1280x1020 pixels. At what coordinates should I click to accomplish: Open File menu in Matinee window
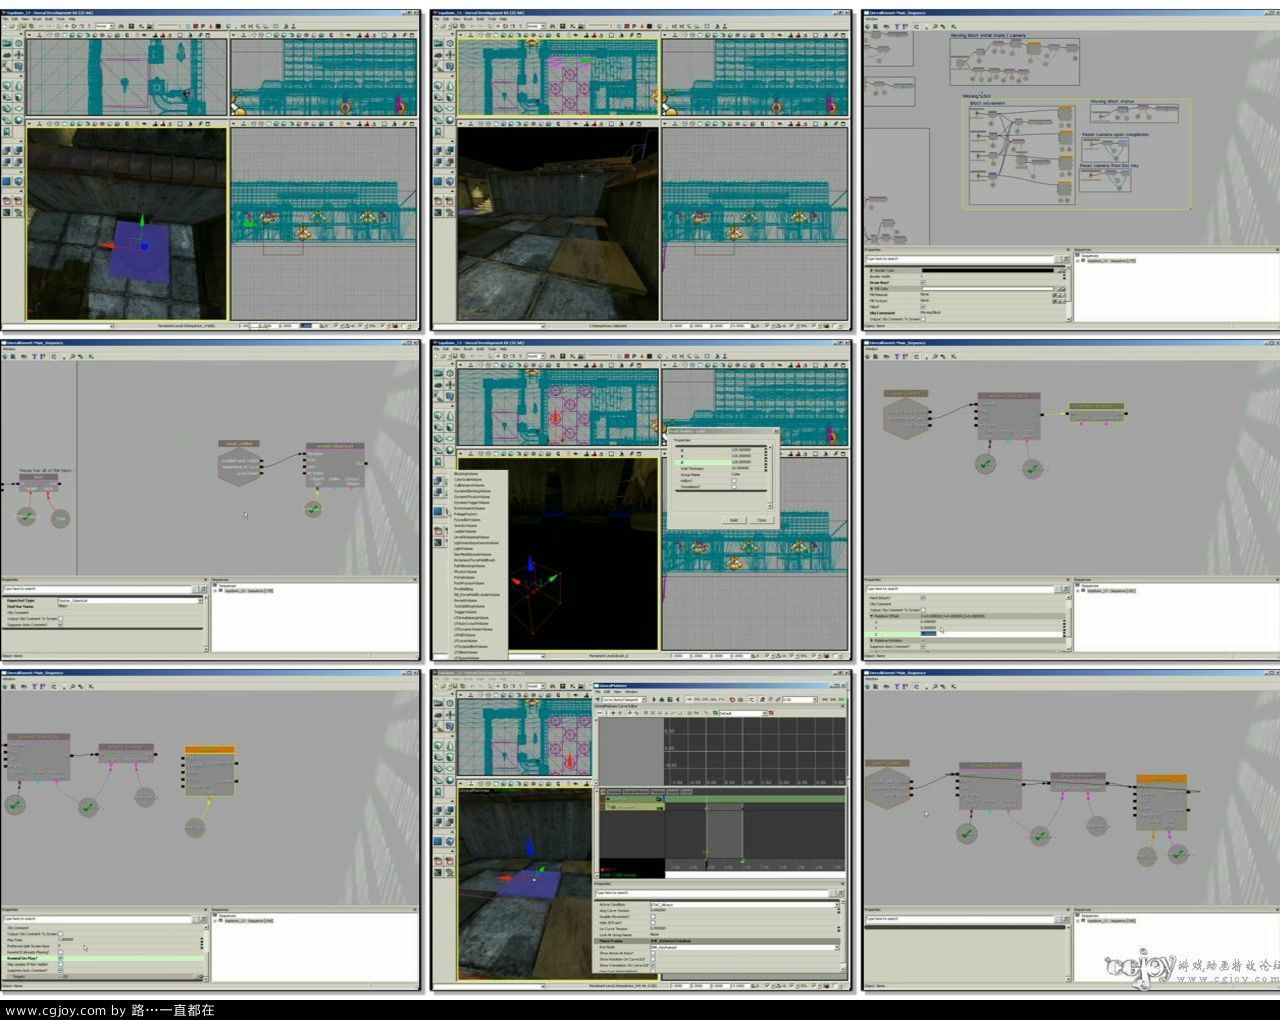click(x=597, y=692)
